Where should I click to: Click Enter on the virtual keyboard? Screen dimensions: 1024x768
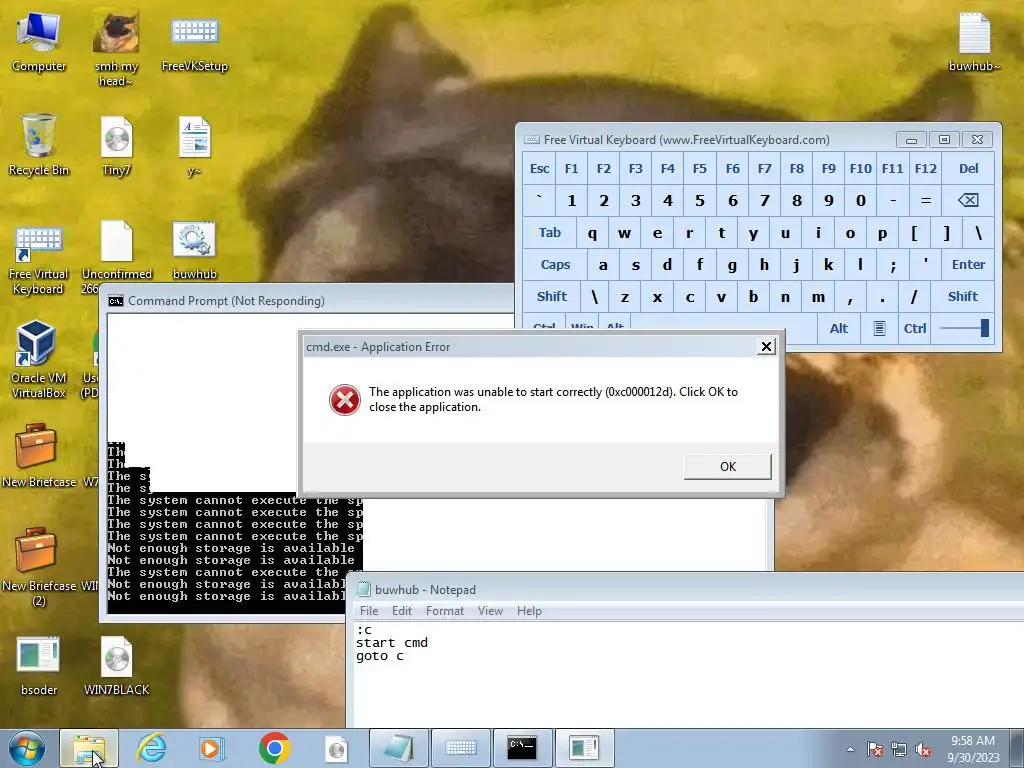point(968,264)
